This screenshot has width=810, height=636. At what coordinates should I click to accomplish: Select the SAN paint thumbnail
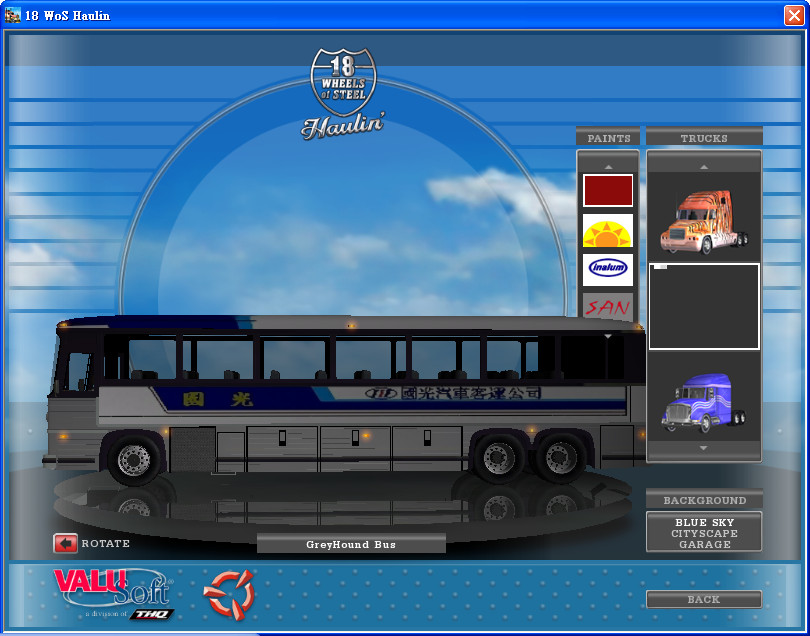pyautogui.click(x=608, y=305)
